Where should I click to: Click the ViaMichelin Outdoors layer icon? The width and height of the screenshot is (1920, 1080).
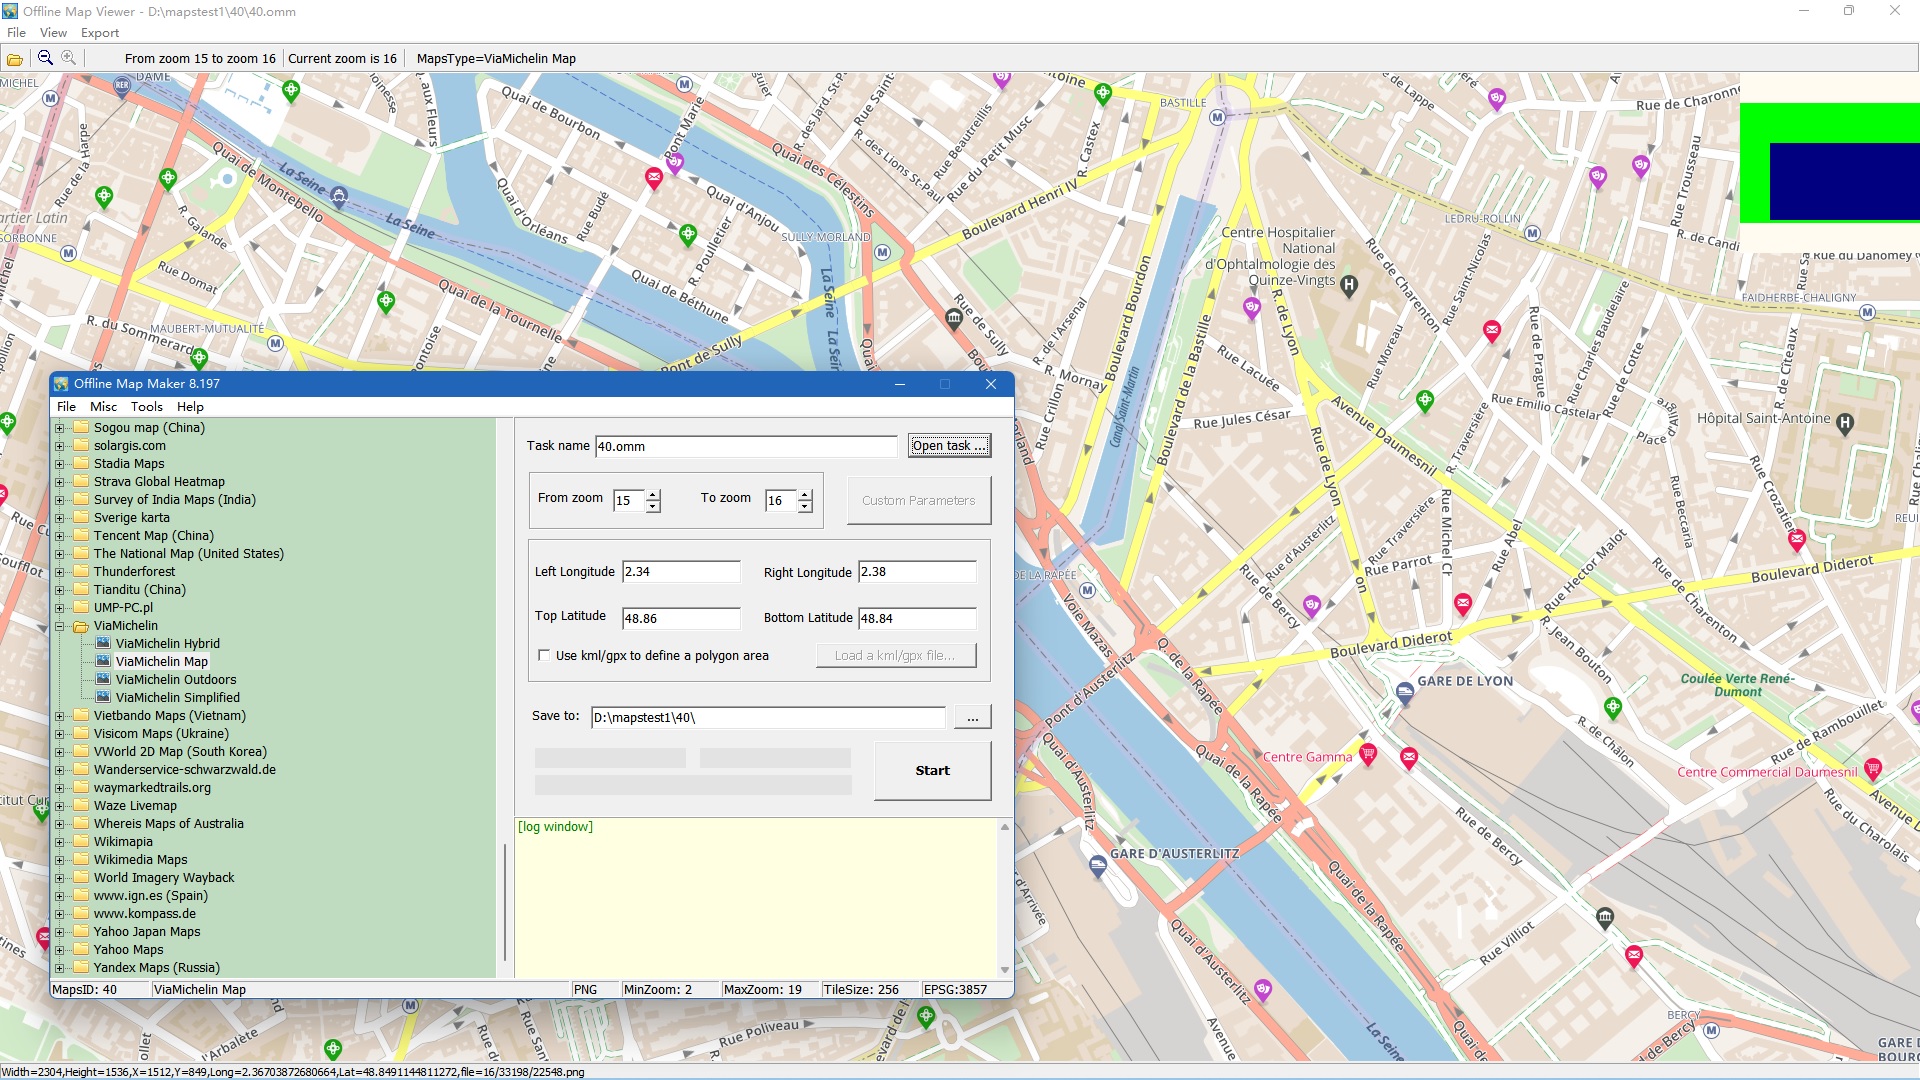click(x=103, y=679)
